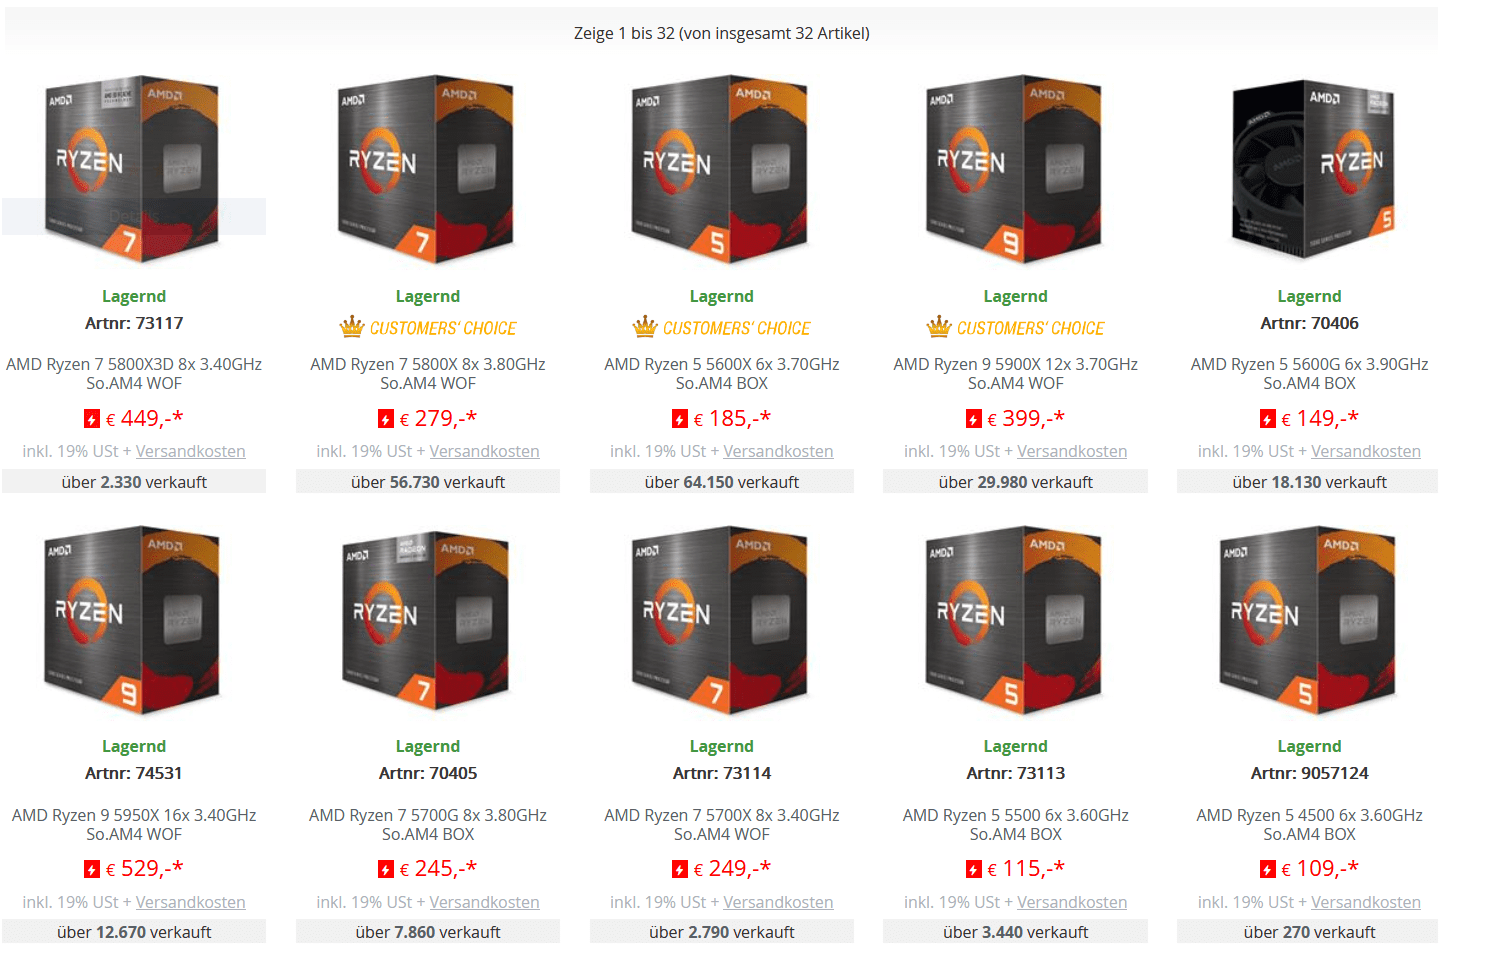The width and height of the screenshot is (1512, 958).
Task: Open Versandkosten link under Ryzen 5 4500
Action: (x=1366, y=902)
